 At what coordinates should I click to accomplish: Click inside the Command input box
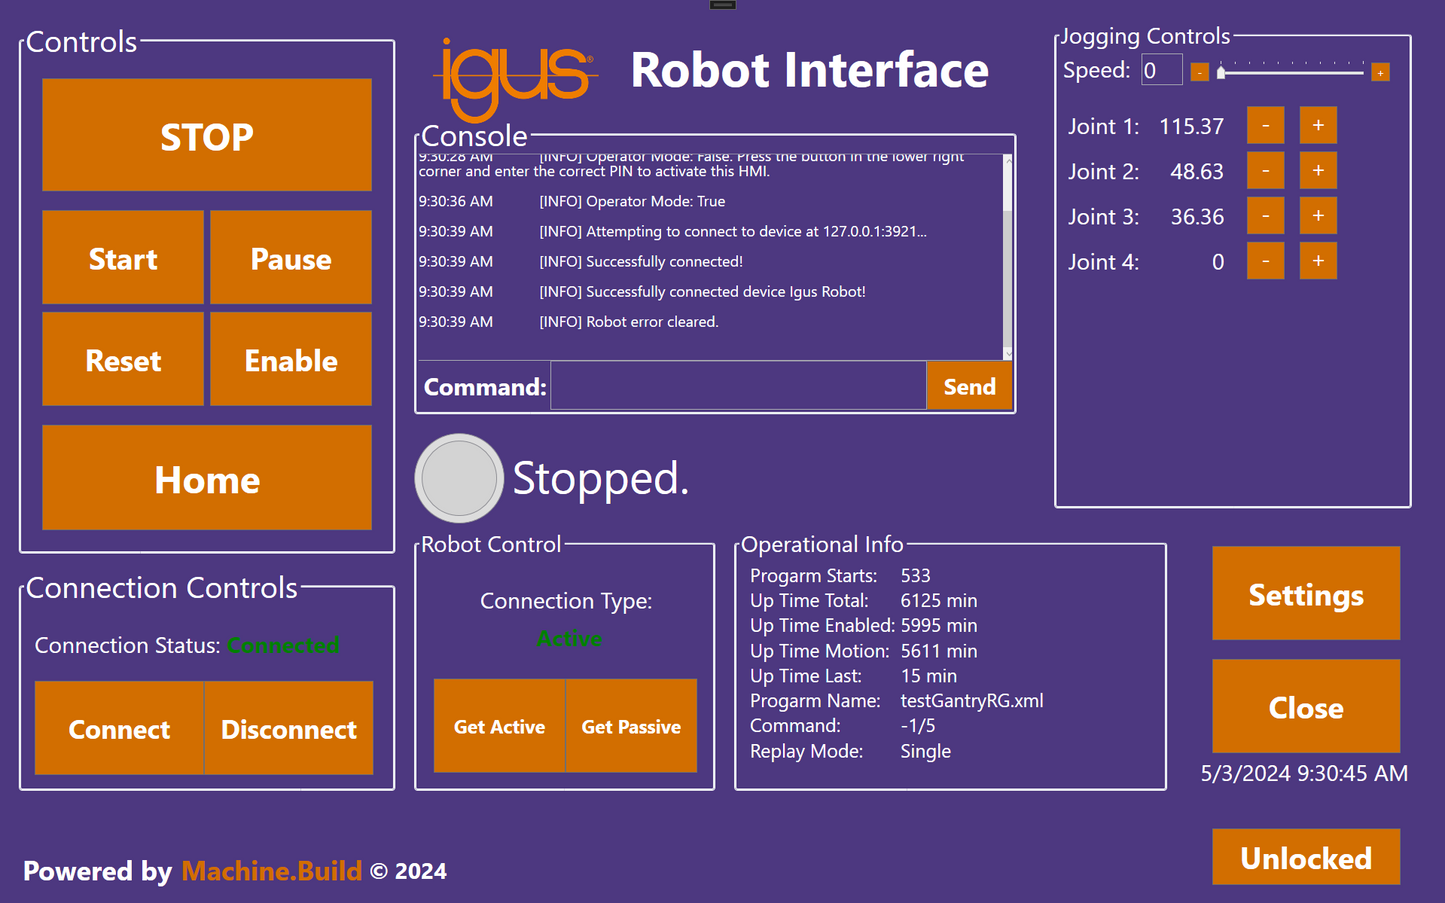[737, 385]
